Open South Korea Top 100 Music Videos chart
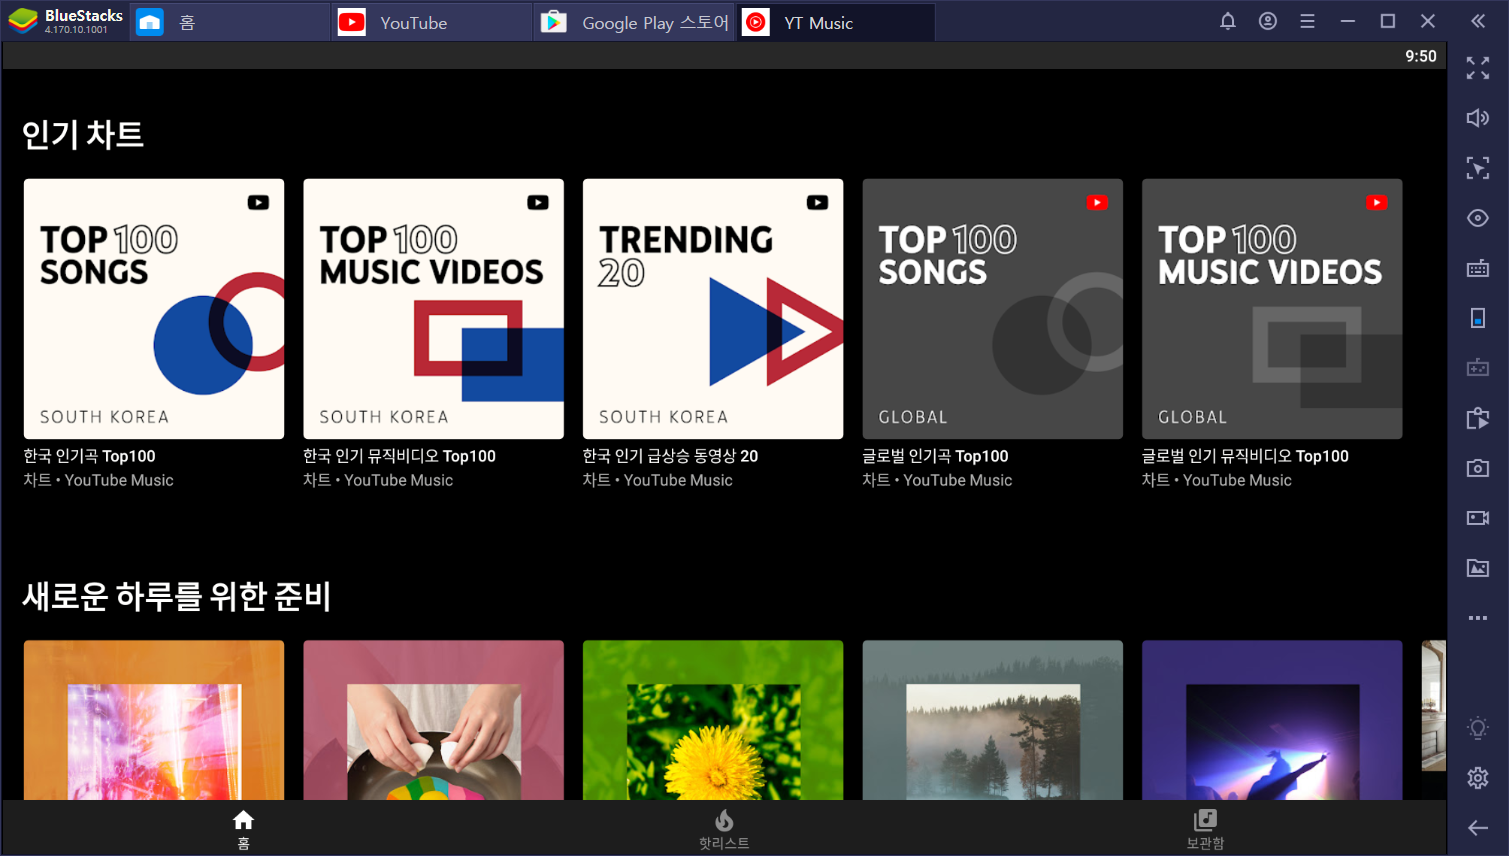 click(x=433, y=309)
